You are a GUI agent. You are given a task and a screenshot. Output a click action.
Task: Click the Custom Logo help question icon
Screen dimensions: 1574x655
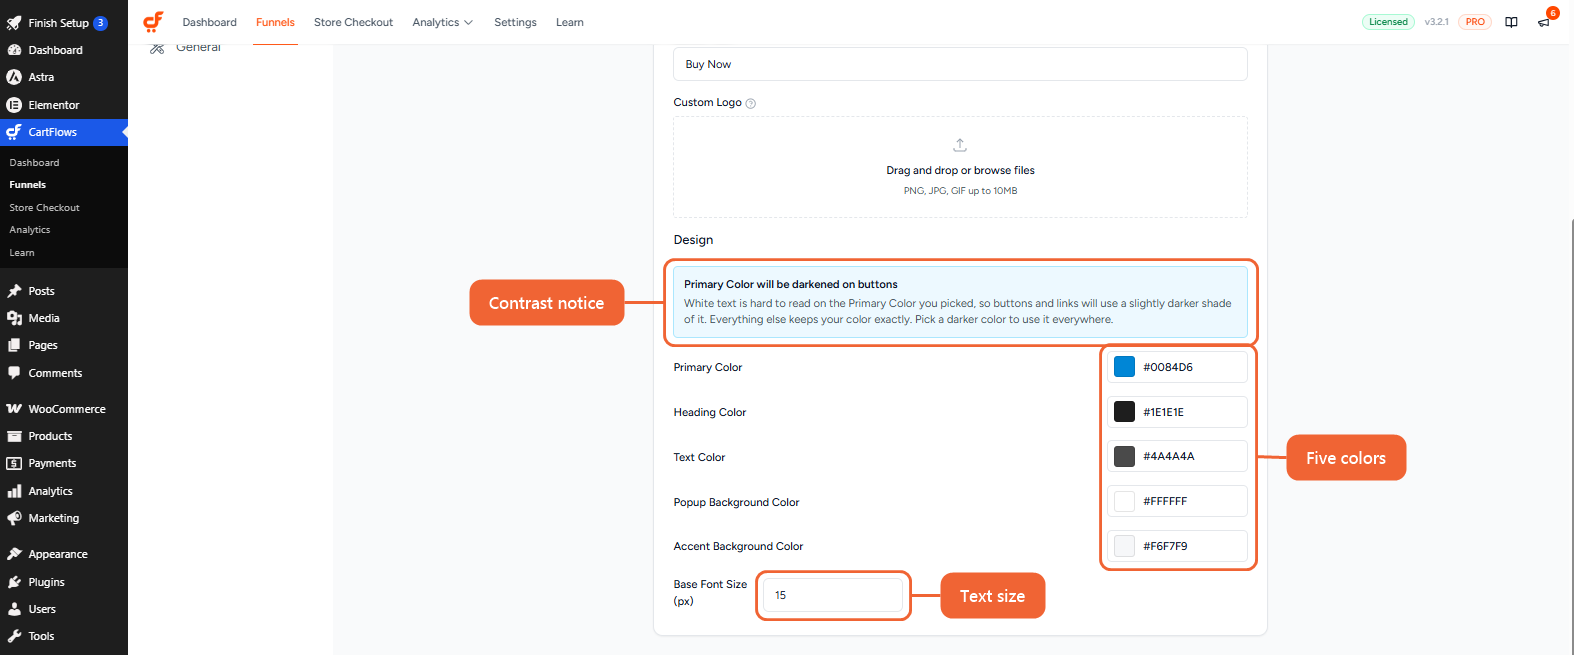(x=751, y=103)
